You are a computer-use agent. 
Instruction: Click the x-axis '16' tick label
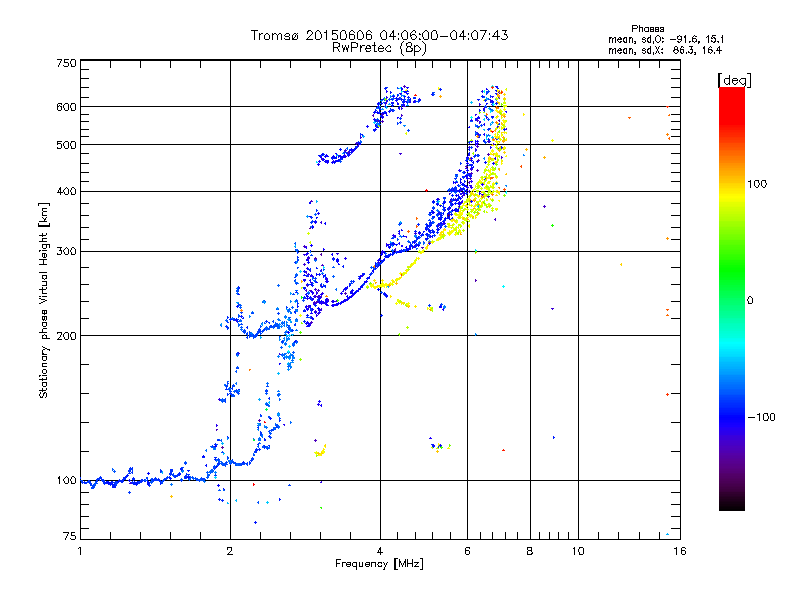pos(680,551)
